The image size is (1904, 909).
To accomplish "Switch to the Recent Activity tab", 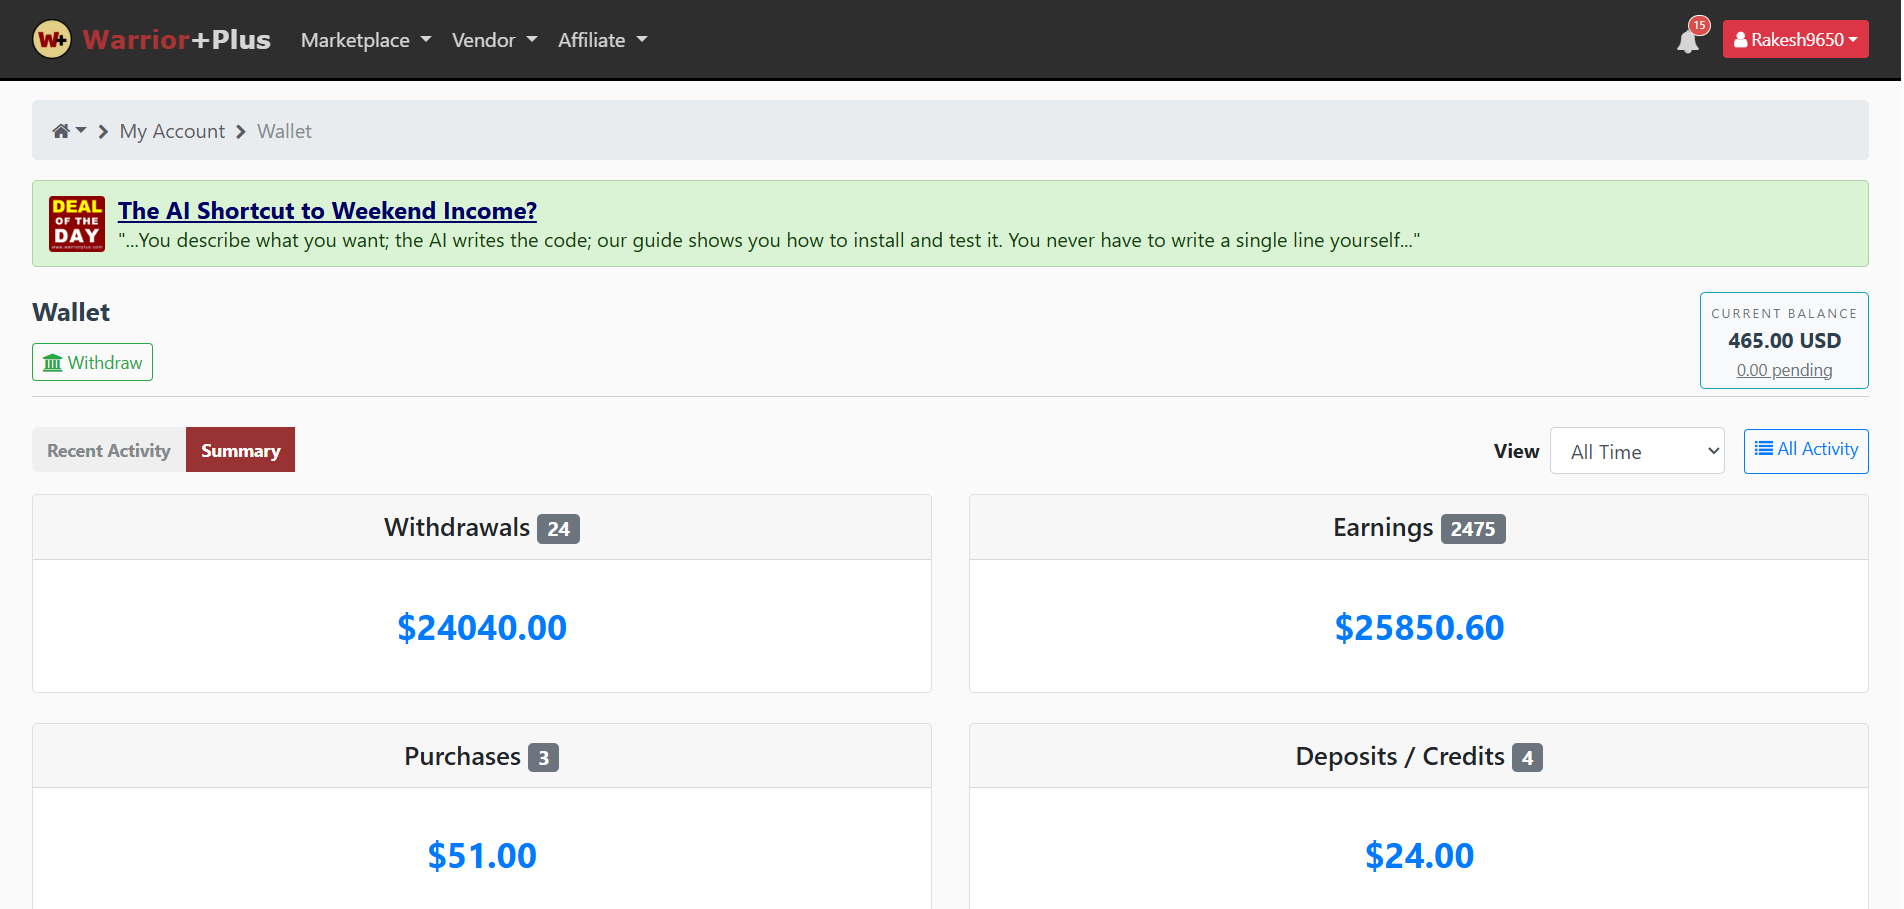I will [x=109, y=451].
